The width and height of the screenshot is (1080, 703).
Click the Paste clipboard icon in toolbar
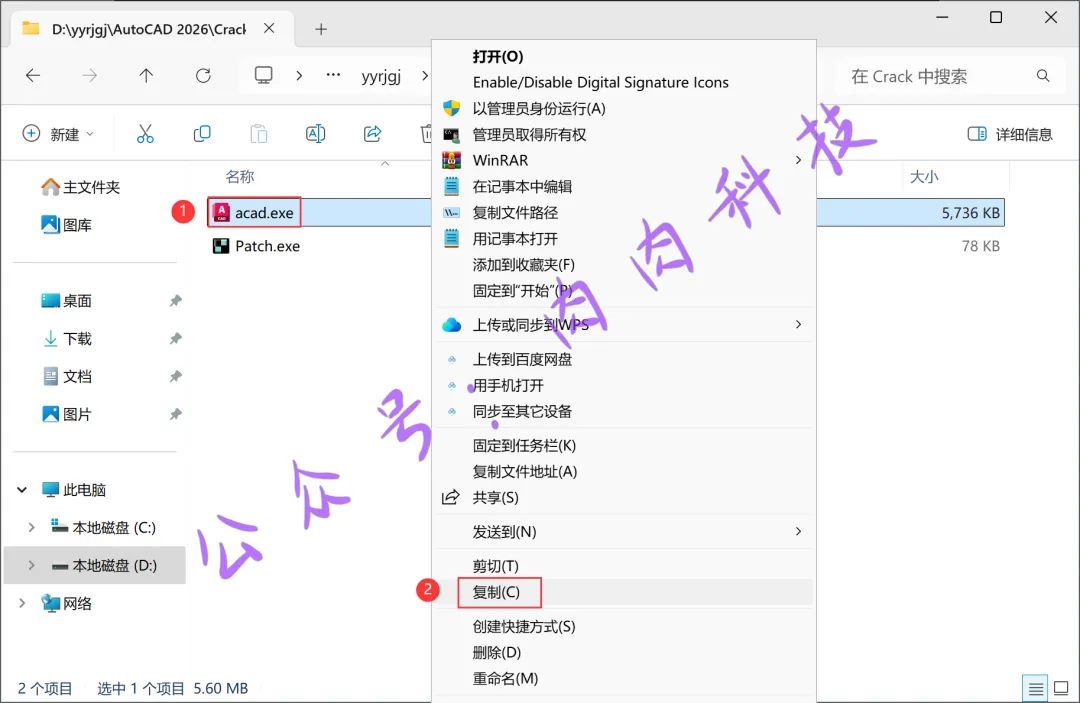(x=259, y=134)
